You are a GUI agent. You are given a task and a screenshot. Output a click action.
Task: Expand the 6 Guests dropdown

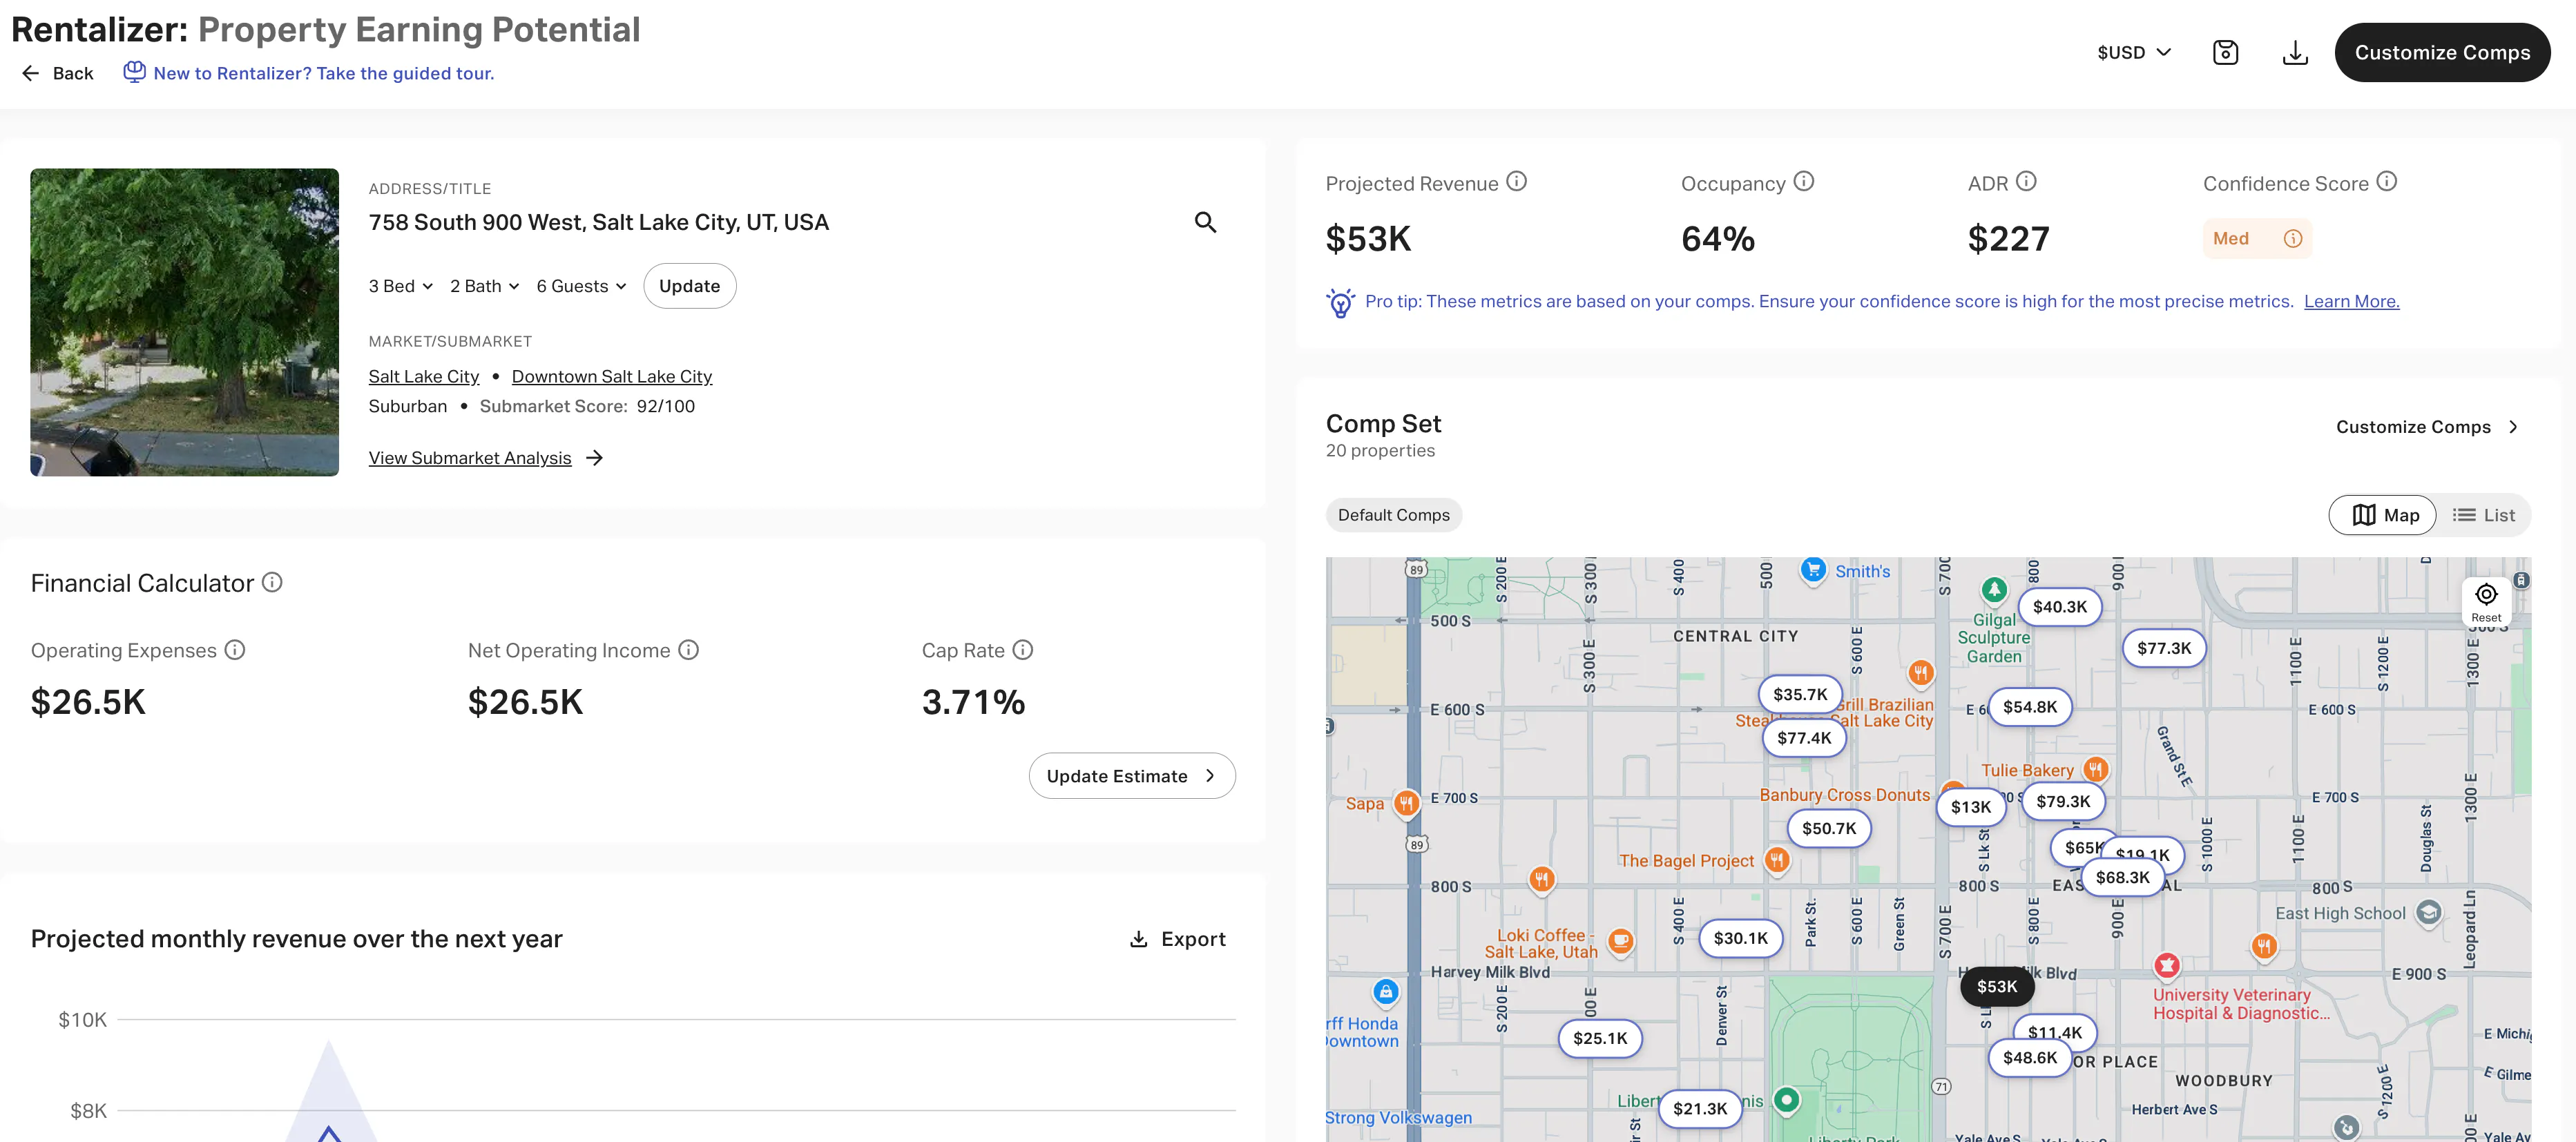[x=581, y=286]
